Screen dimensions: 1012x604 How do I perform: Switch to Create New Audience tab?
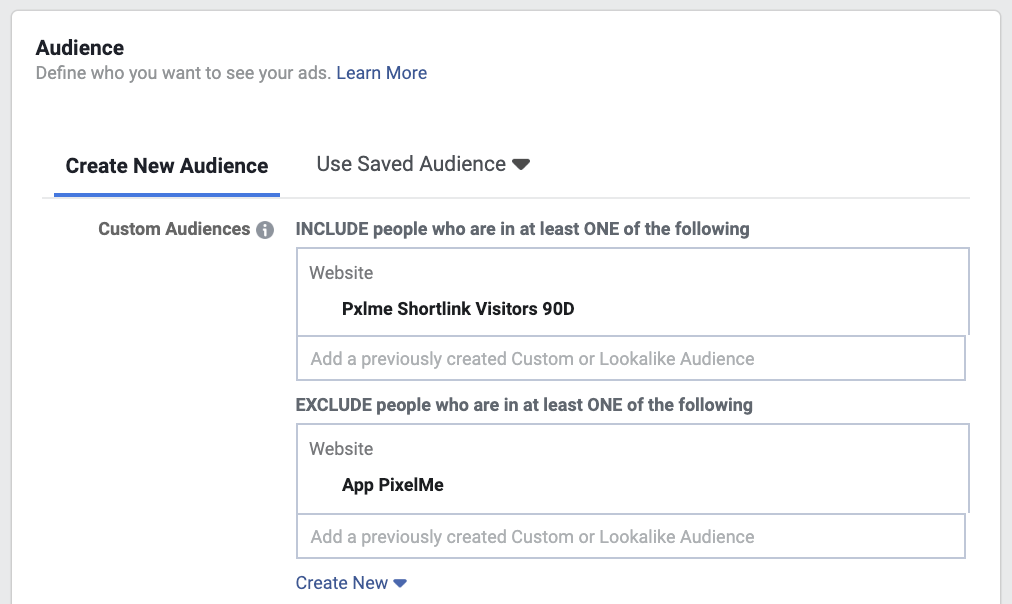(x=167, y=166)
